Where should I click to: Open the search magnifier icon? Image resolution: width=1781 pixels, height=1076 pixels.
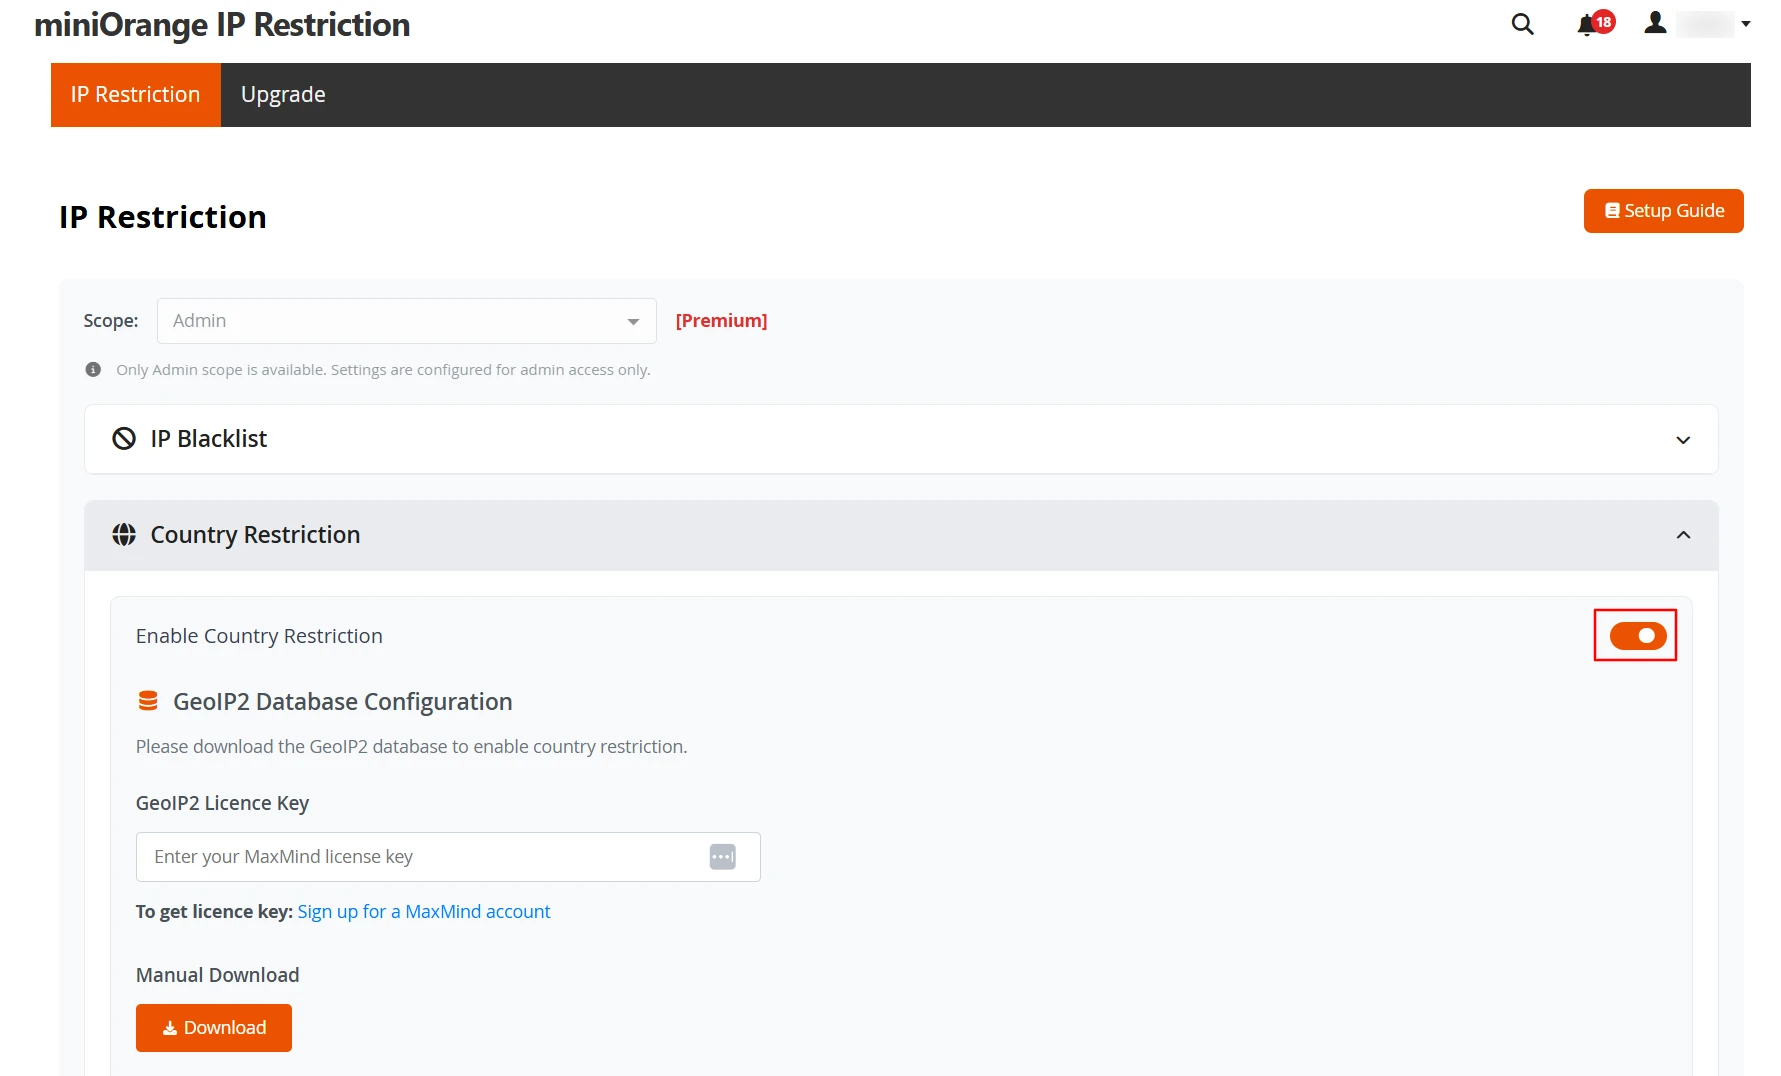tap(1522, 24)
